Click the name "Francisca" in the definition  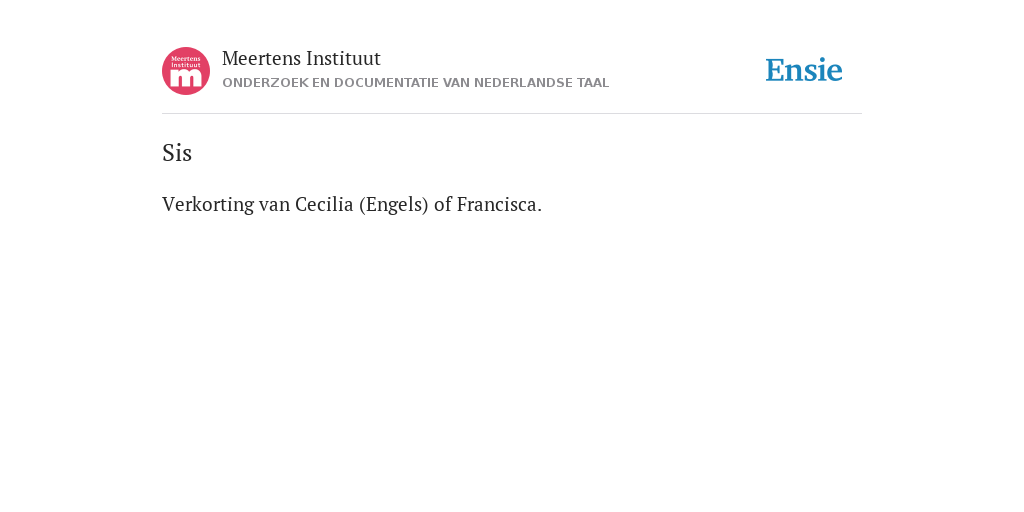(x=499, y=204)
